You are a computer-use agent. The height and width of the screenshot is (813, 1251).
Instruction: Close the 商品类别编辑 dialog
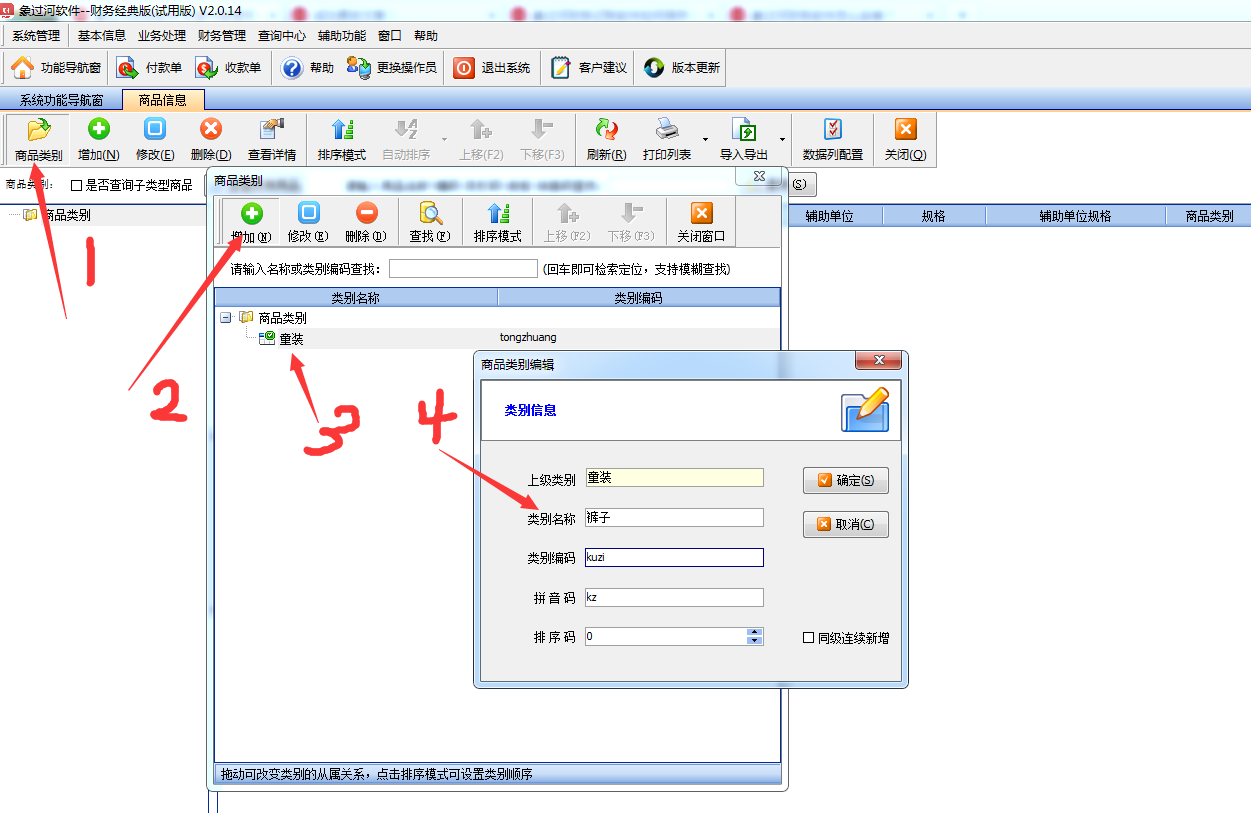point(880,361)
